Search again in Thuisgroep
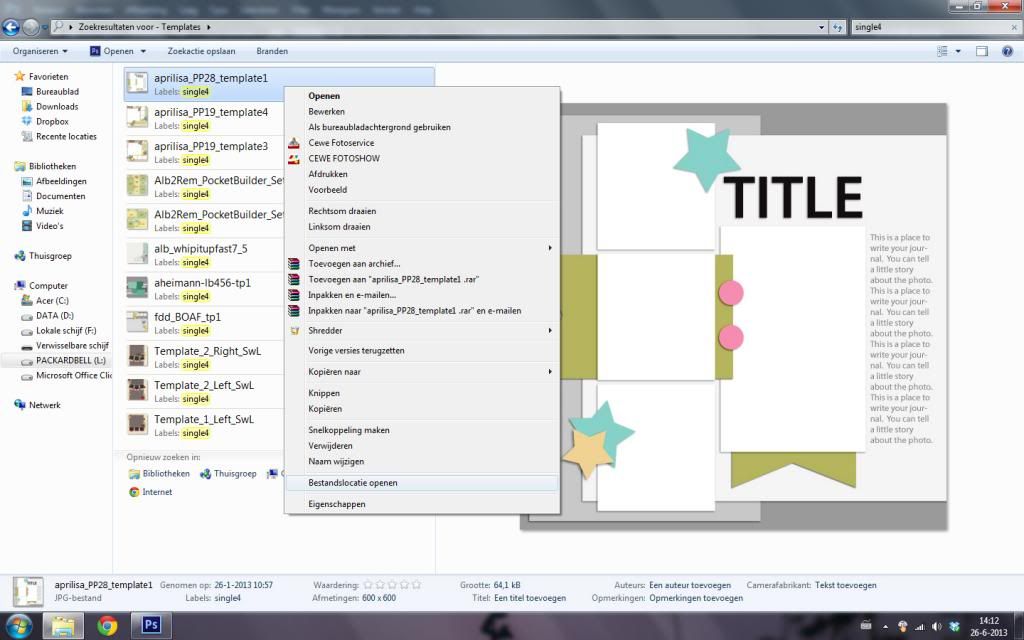Viewport: 1024px width, 640px height. [x=228, y=473]
